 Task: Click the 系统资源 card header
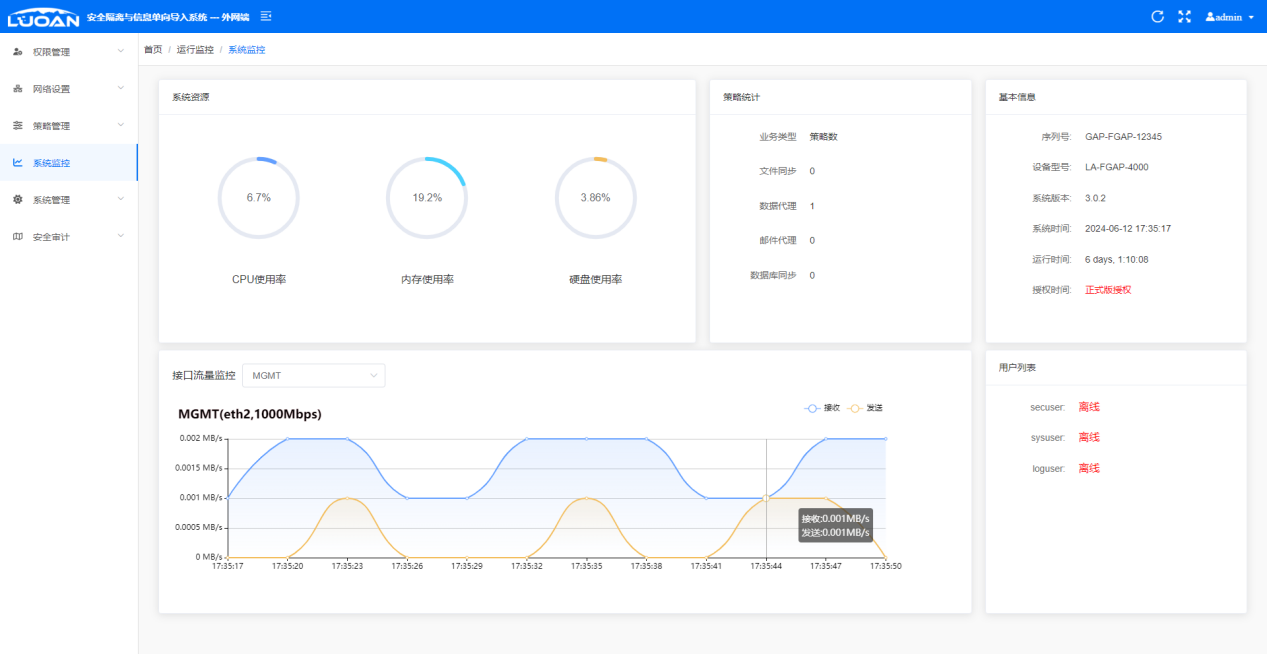[427, 97]
